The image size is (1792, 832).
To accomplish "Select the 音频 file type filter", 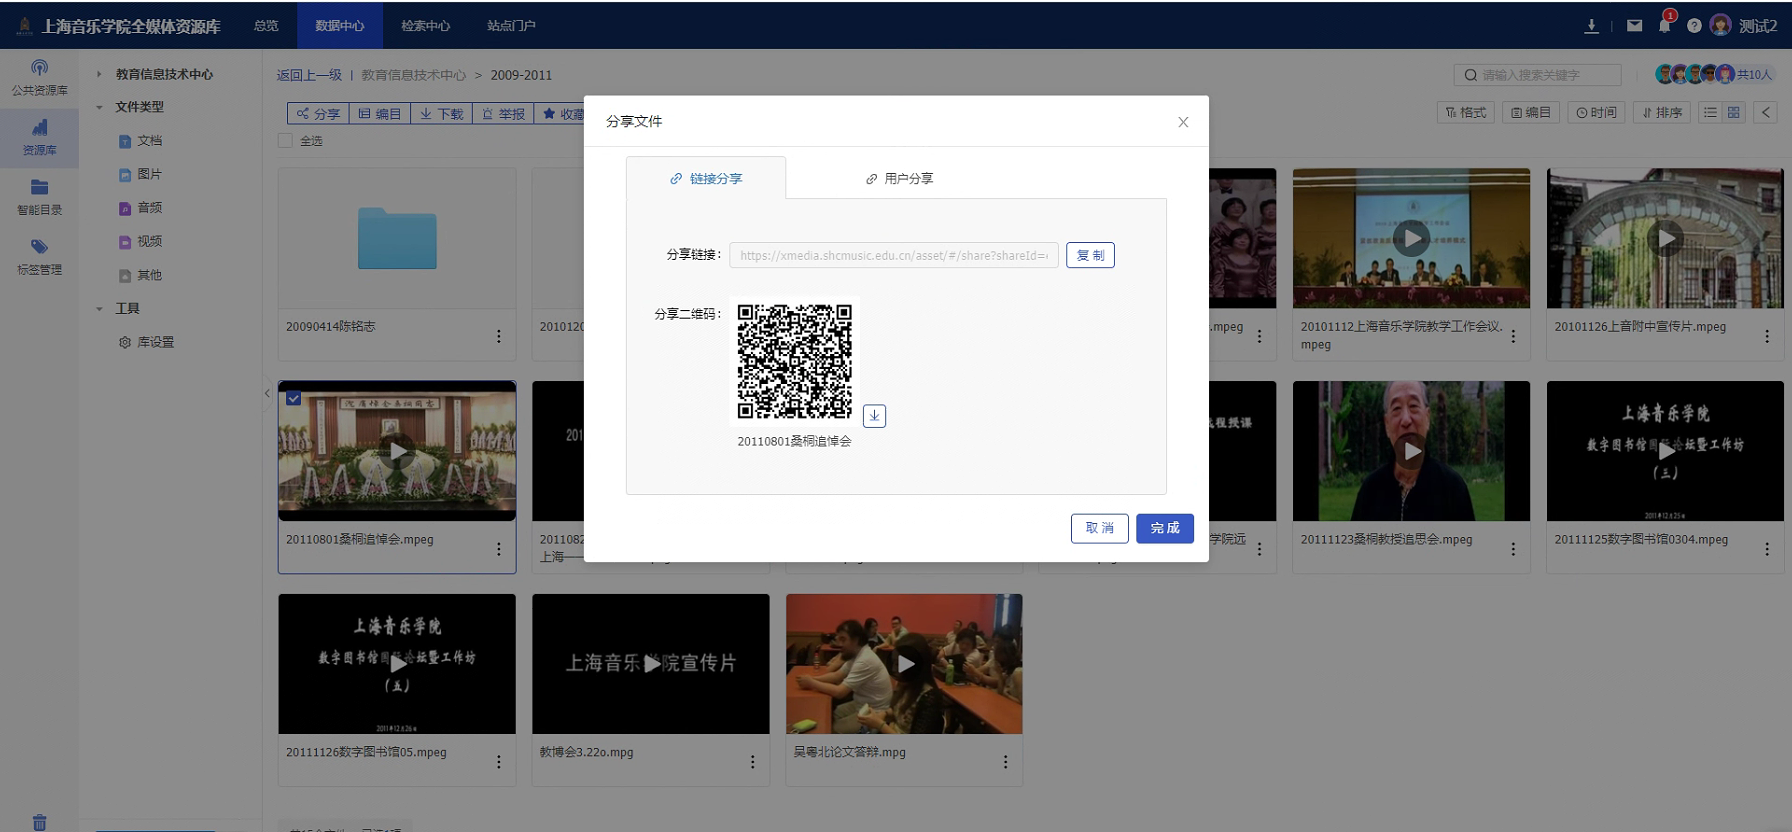I will click(140, 208).
